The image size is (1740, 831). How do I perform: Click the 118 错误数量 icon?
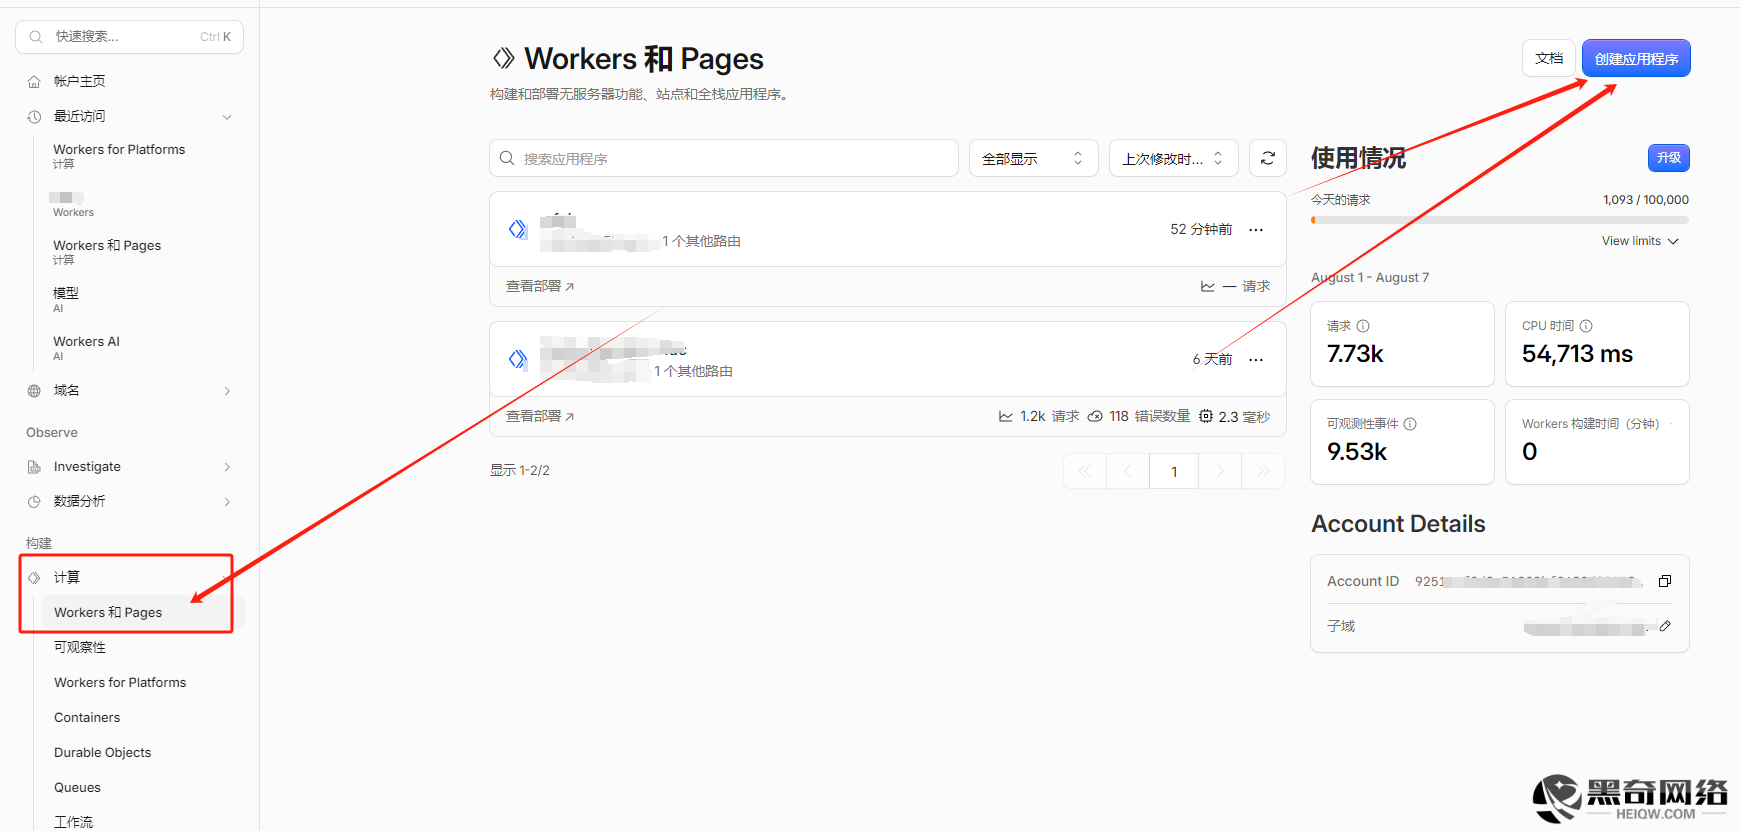(x=1095, y=416)
